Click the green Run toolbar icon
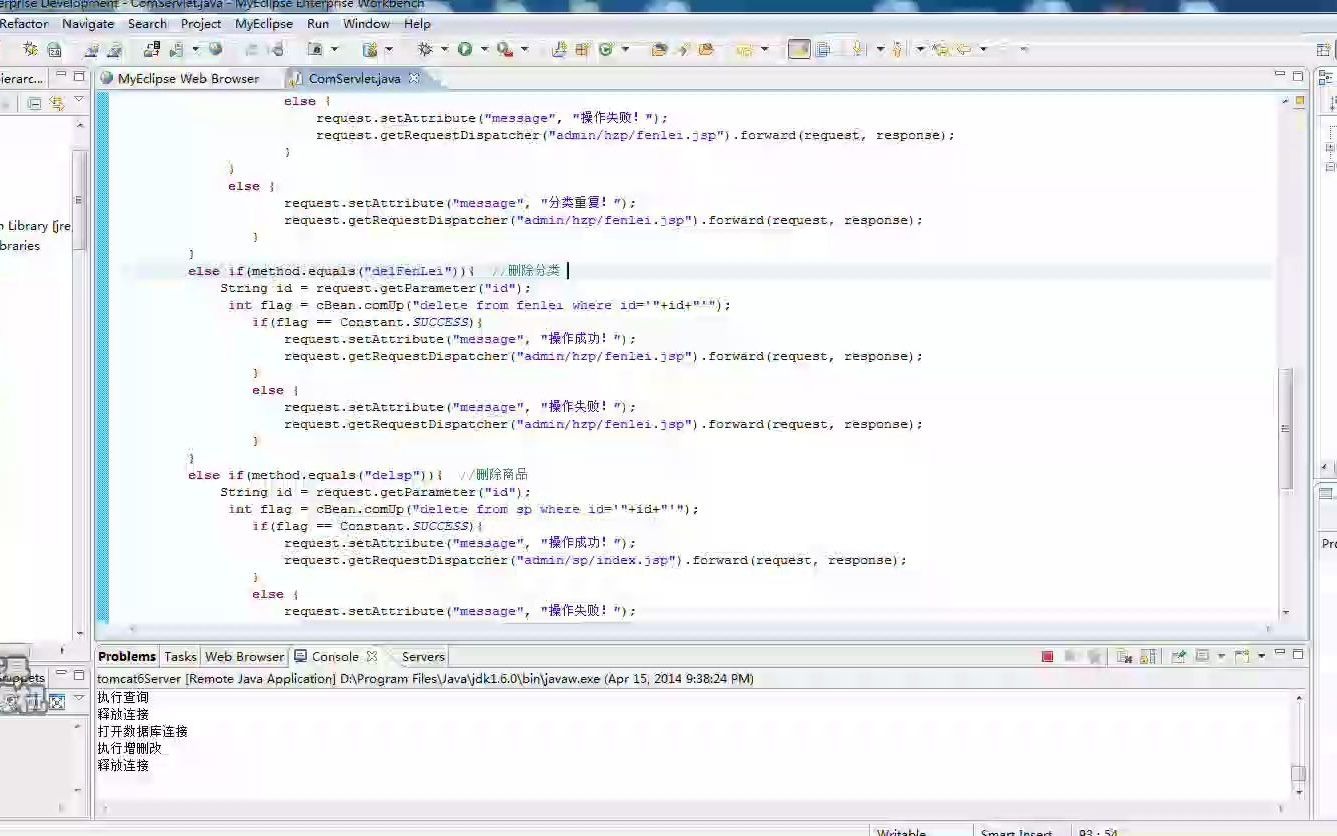This screenshot has width=1337, height=836. tap(465, 49)
